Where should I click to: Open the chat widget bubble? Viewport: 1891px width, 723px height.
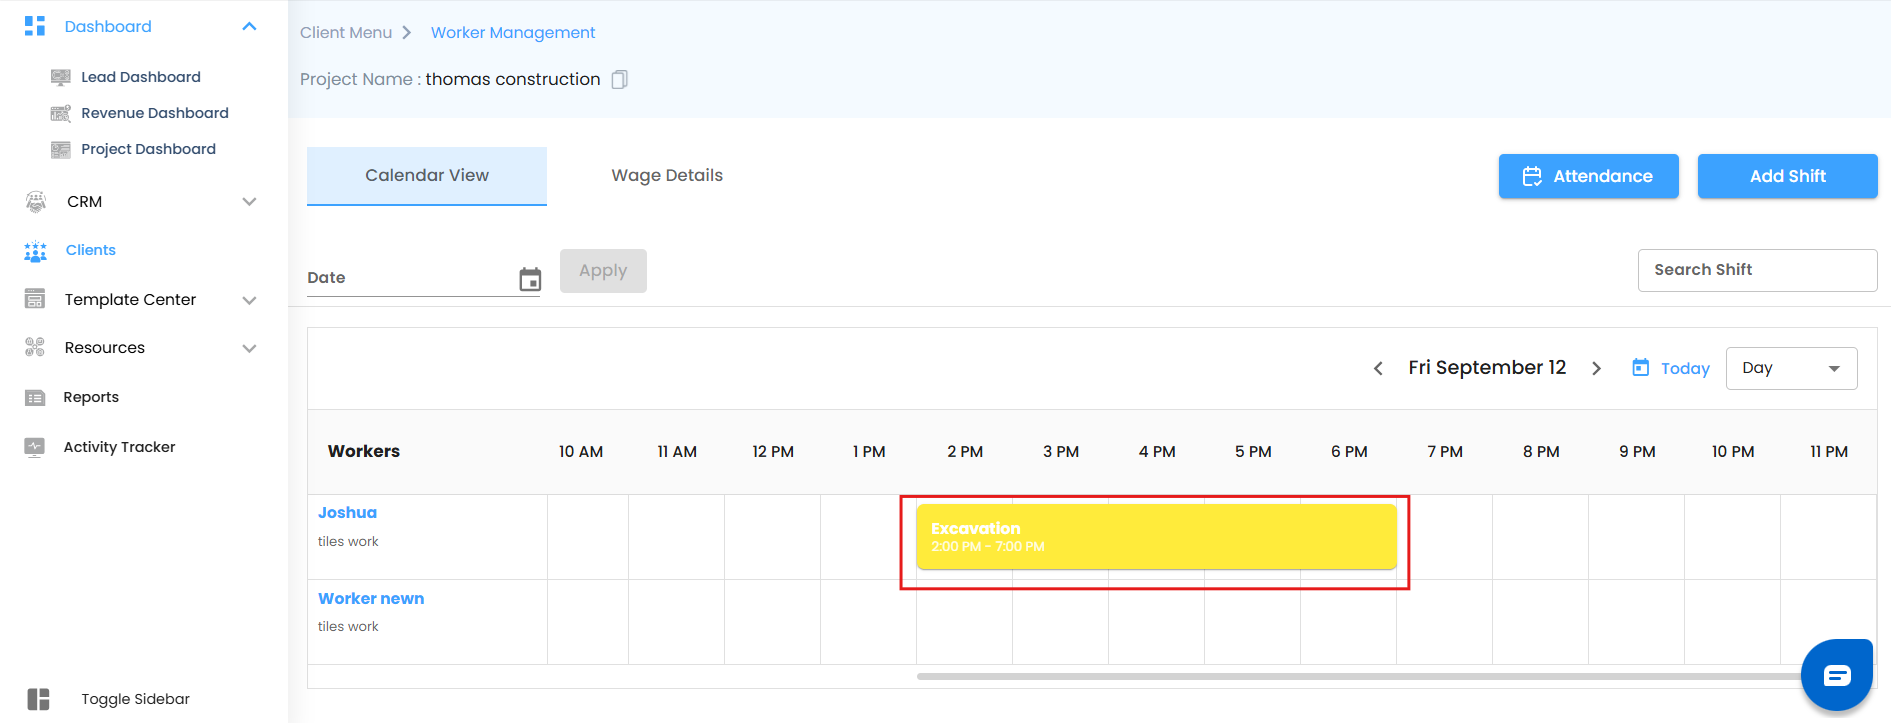pyautogui.click(x=1836, y=676)
